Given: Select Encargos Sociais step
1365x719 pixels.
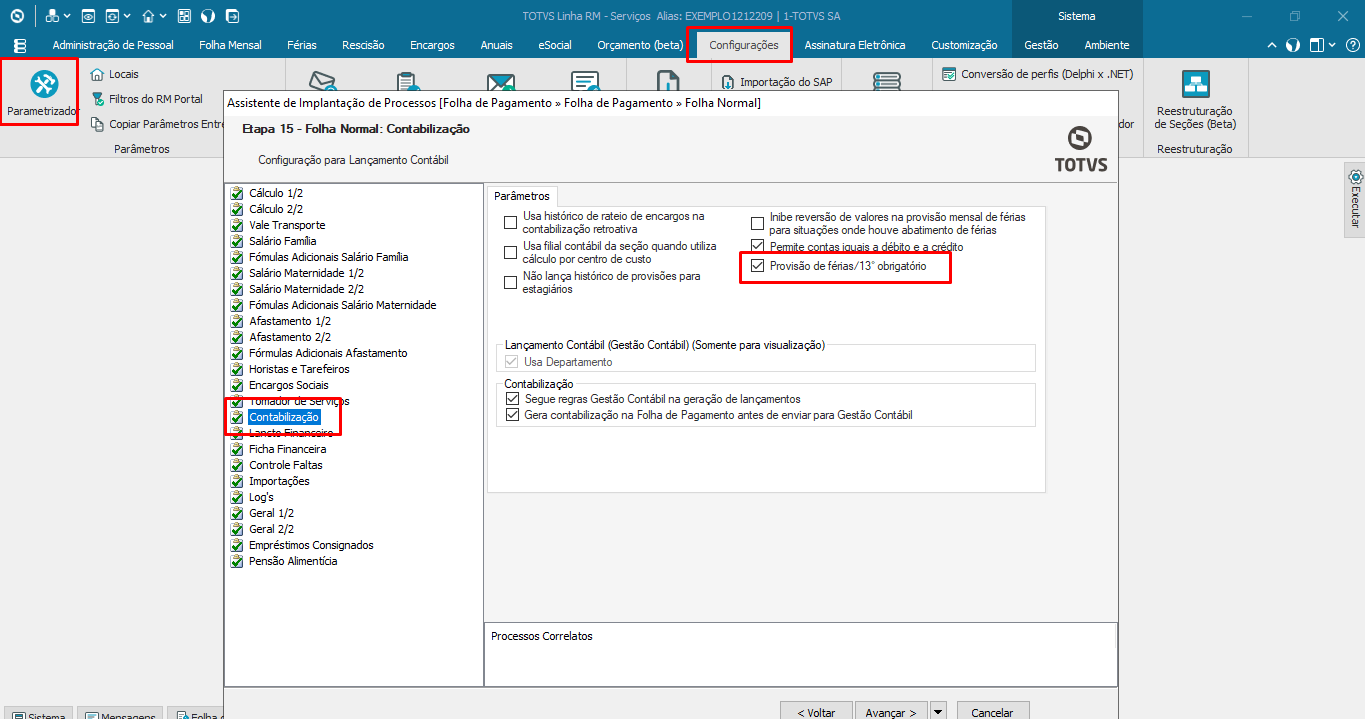Looking at the screenshot, I should [x=288, y=385].
